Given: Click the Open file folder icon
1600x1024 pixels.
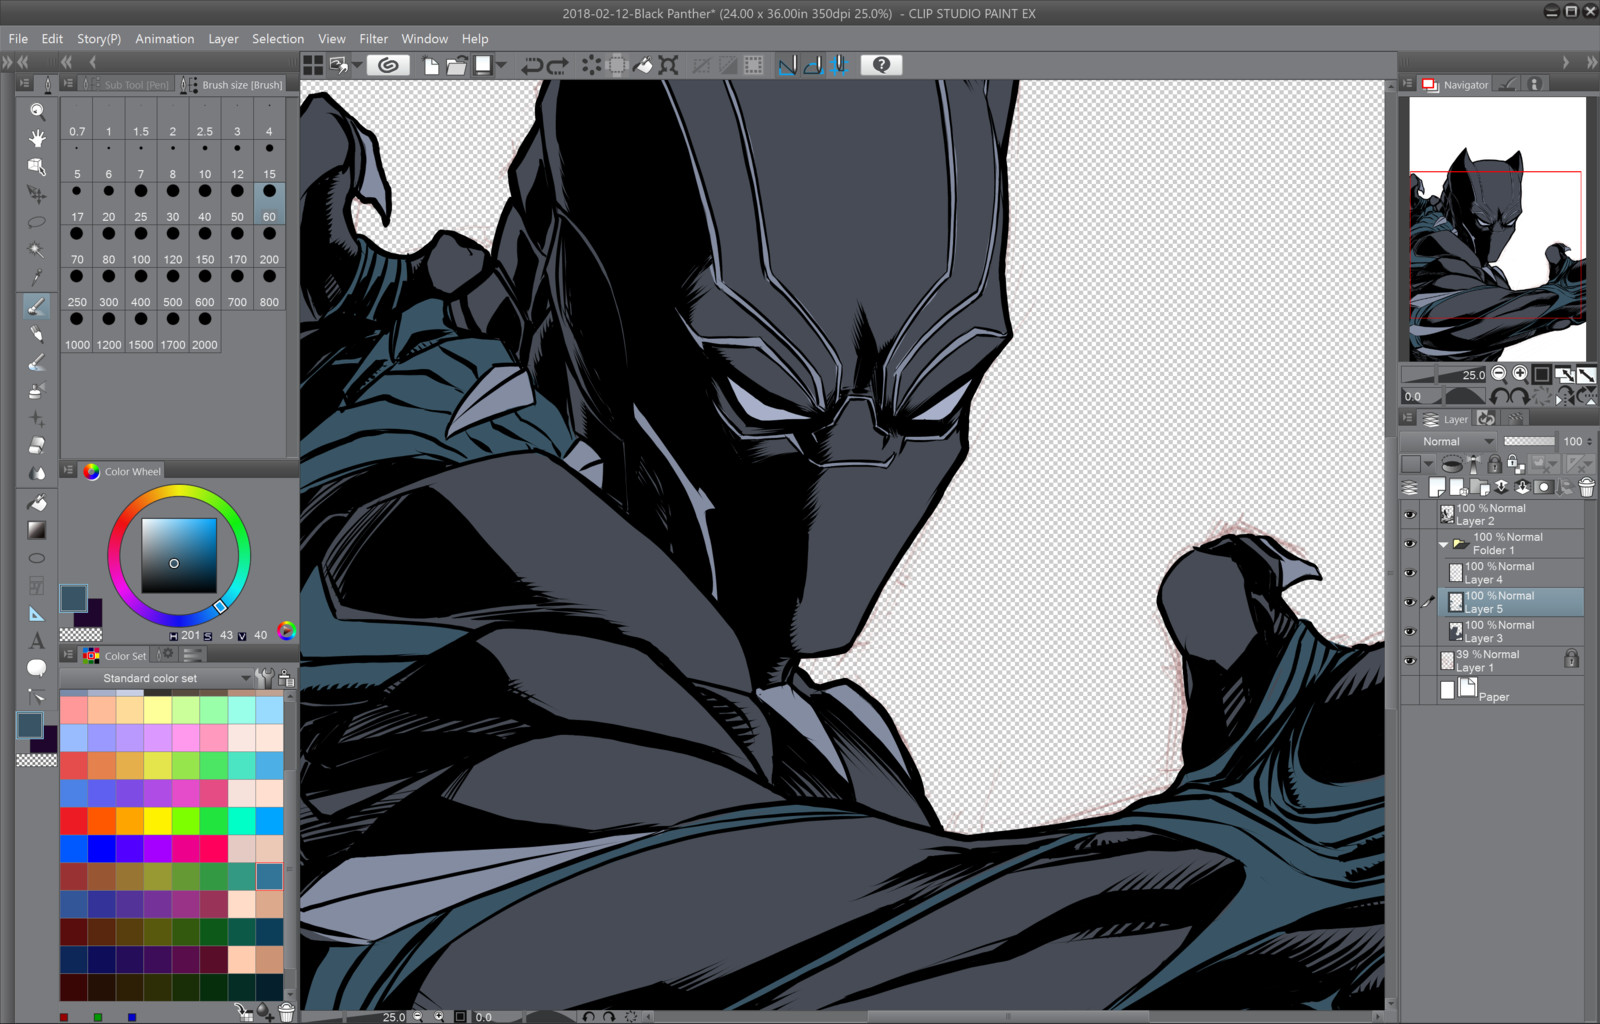Looking at the screenshot, I should click(457, 66).
